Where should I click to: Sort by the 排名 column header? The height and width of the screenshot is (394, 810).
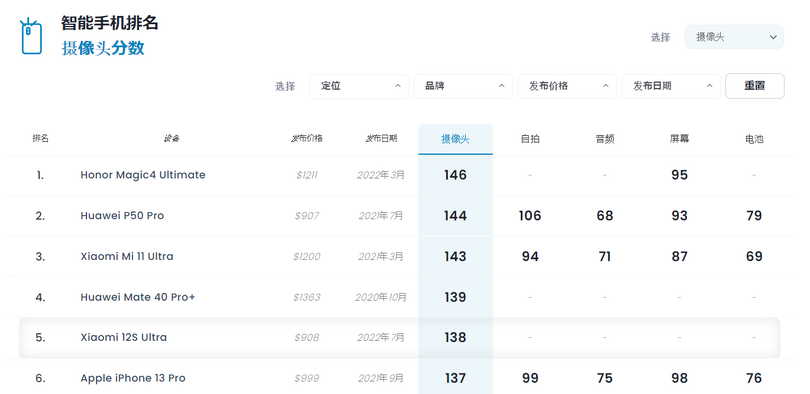point(40,138)
